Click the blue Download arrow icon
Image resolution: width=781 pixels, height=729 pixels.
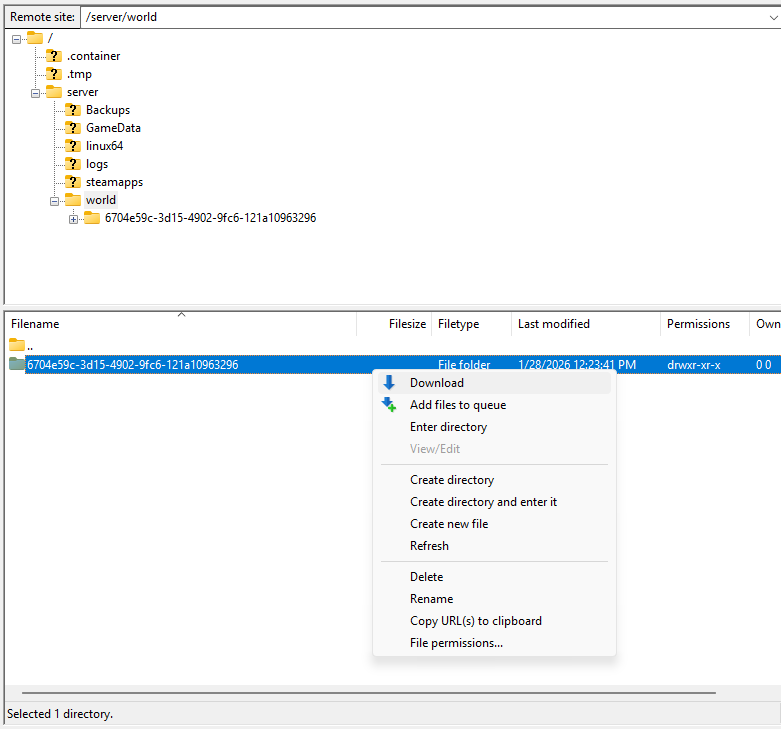[x=389, y=383]
